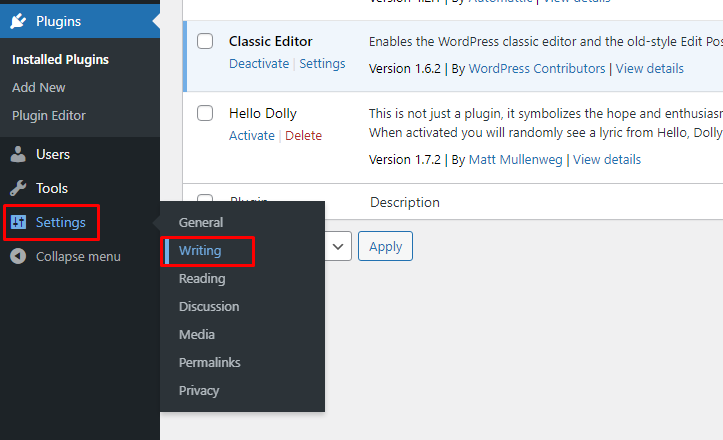Click the Settings sliders icon
Viewport: 723px width, 440px height.
pos(18,222)
